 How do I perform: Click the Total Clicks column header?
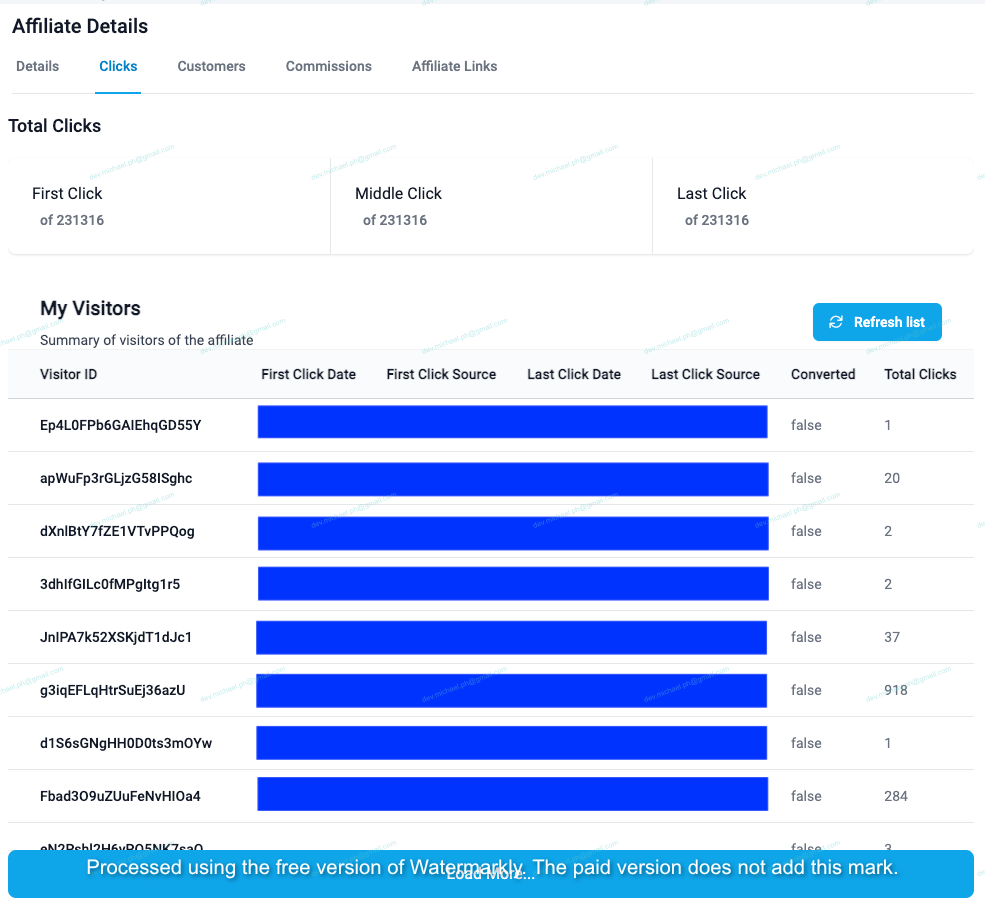pos(920,374)
